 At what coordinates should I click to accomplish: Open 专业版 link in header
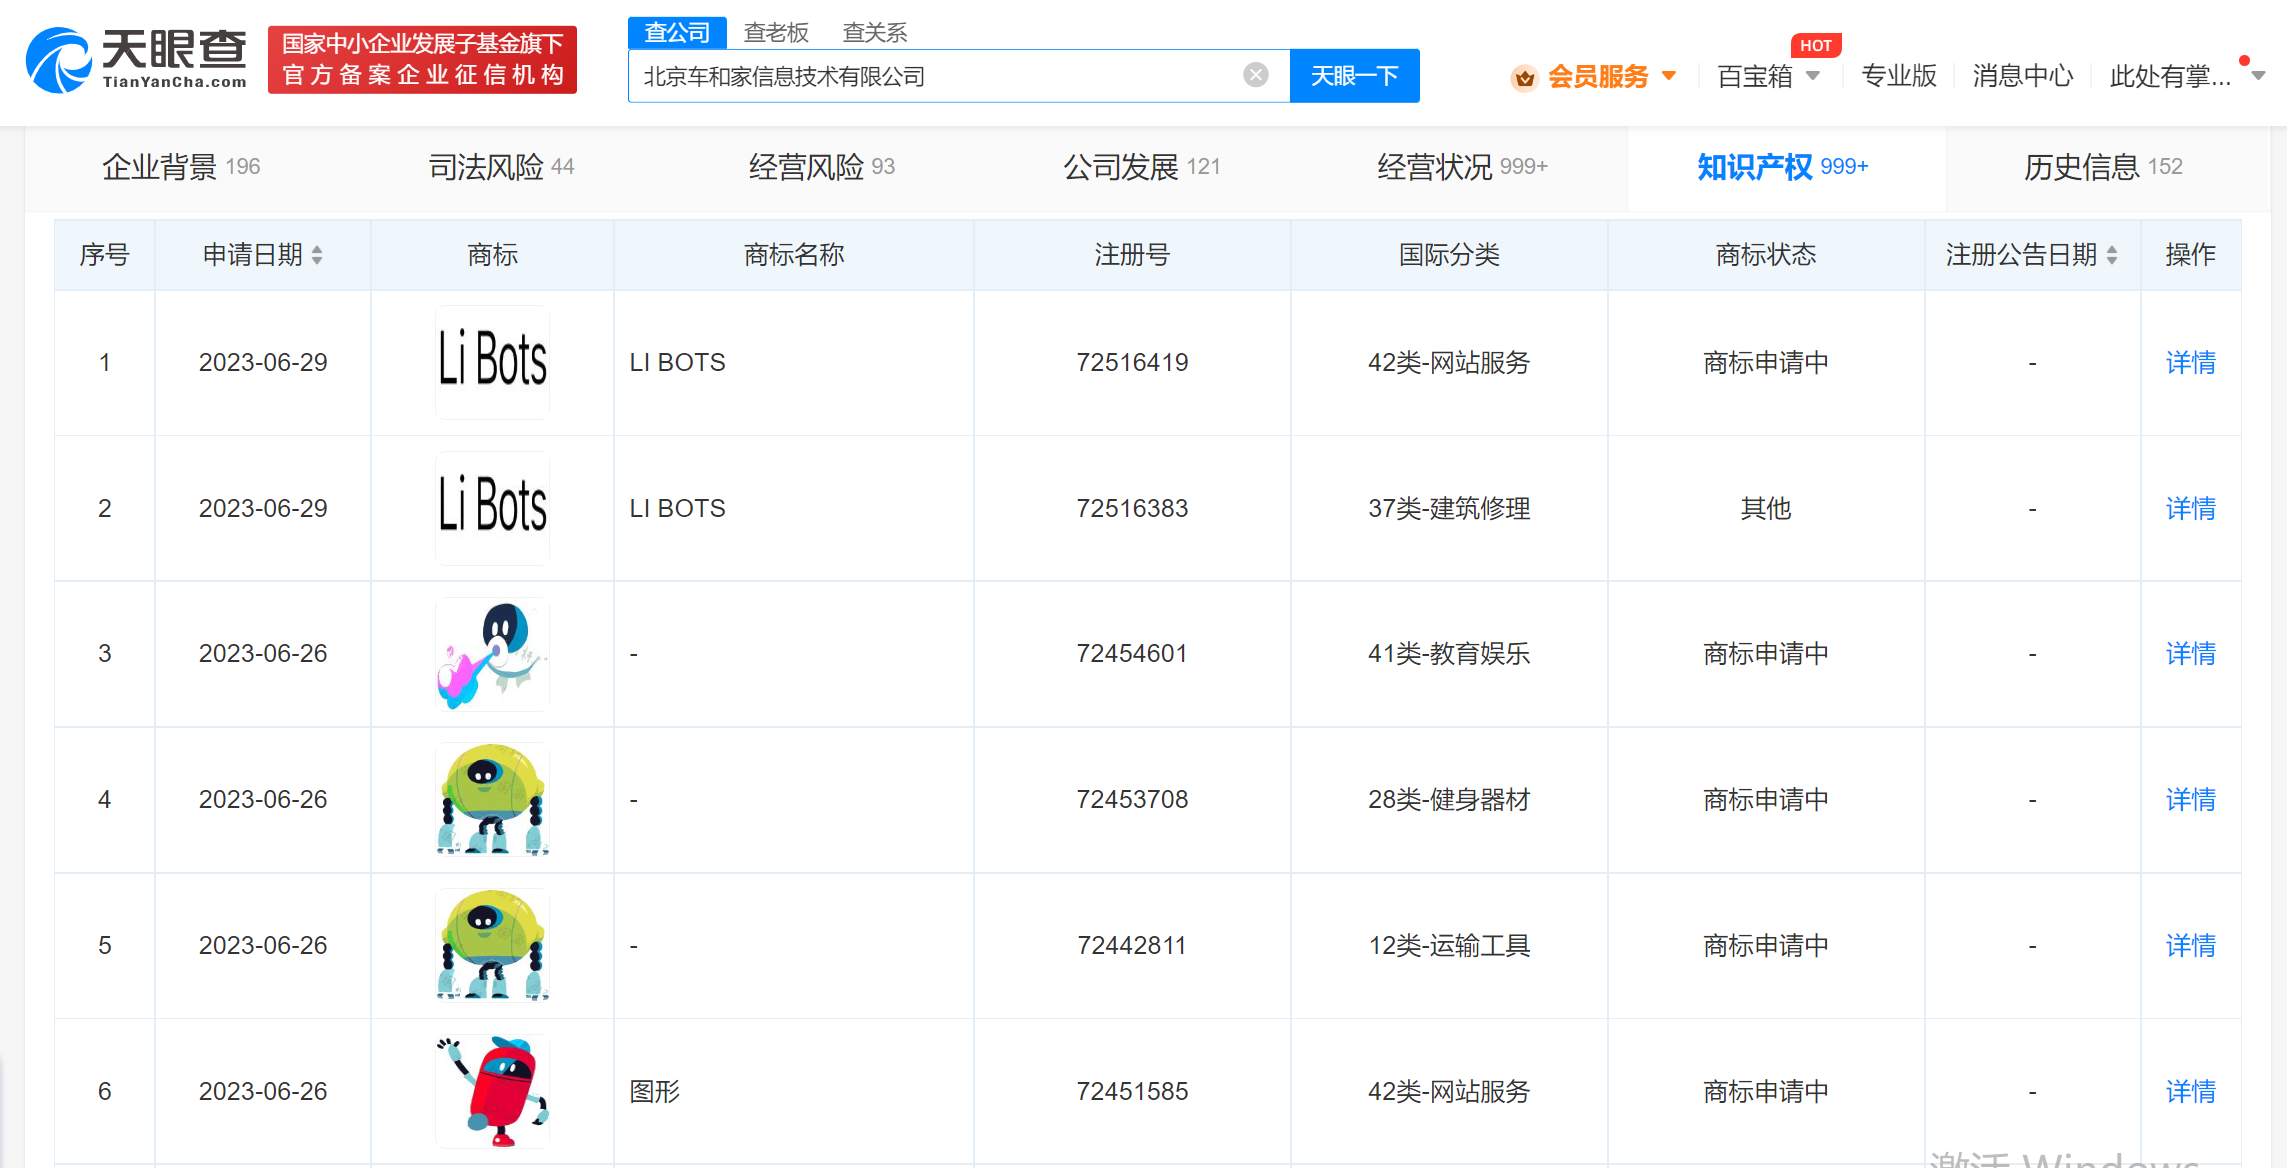[1899, 76]
